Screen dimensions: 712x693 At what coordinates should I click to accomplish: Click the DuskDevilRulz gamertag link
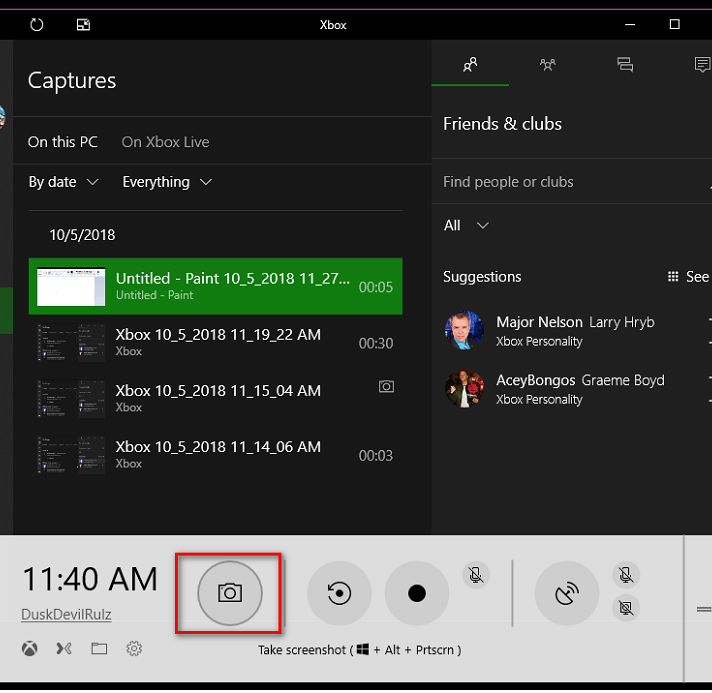click(x=66, y=614)
